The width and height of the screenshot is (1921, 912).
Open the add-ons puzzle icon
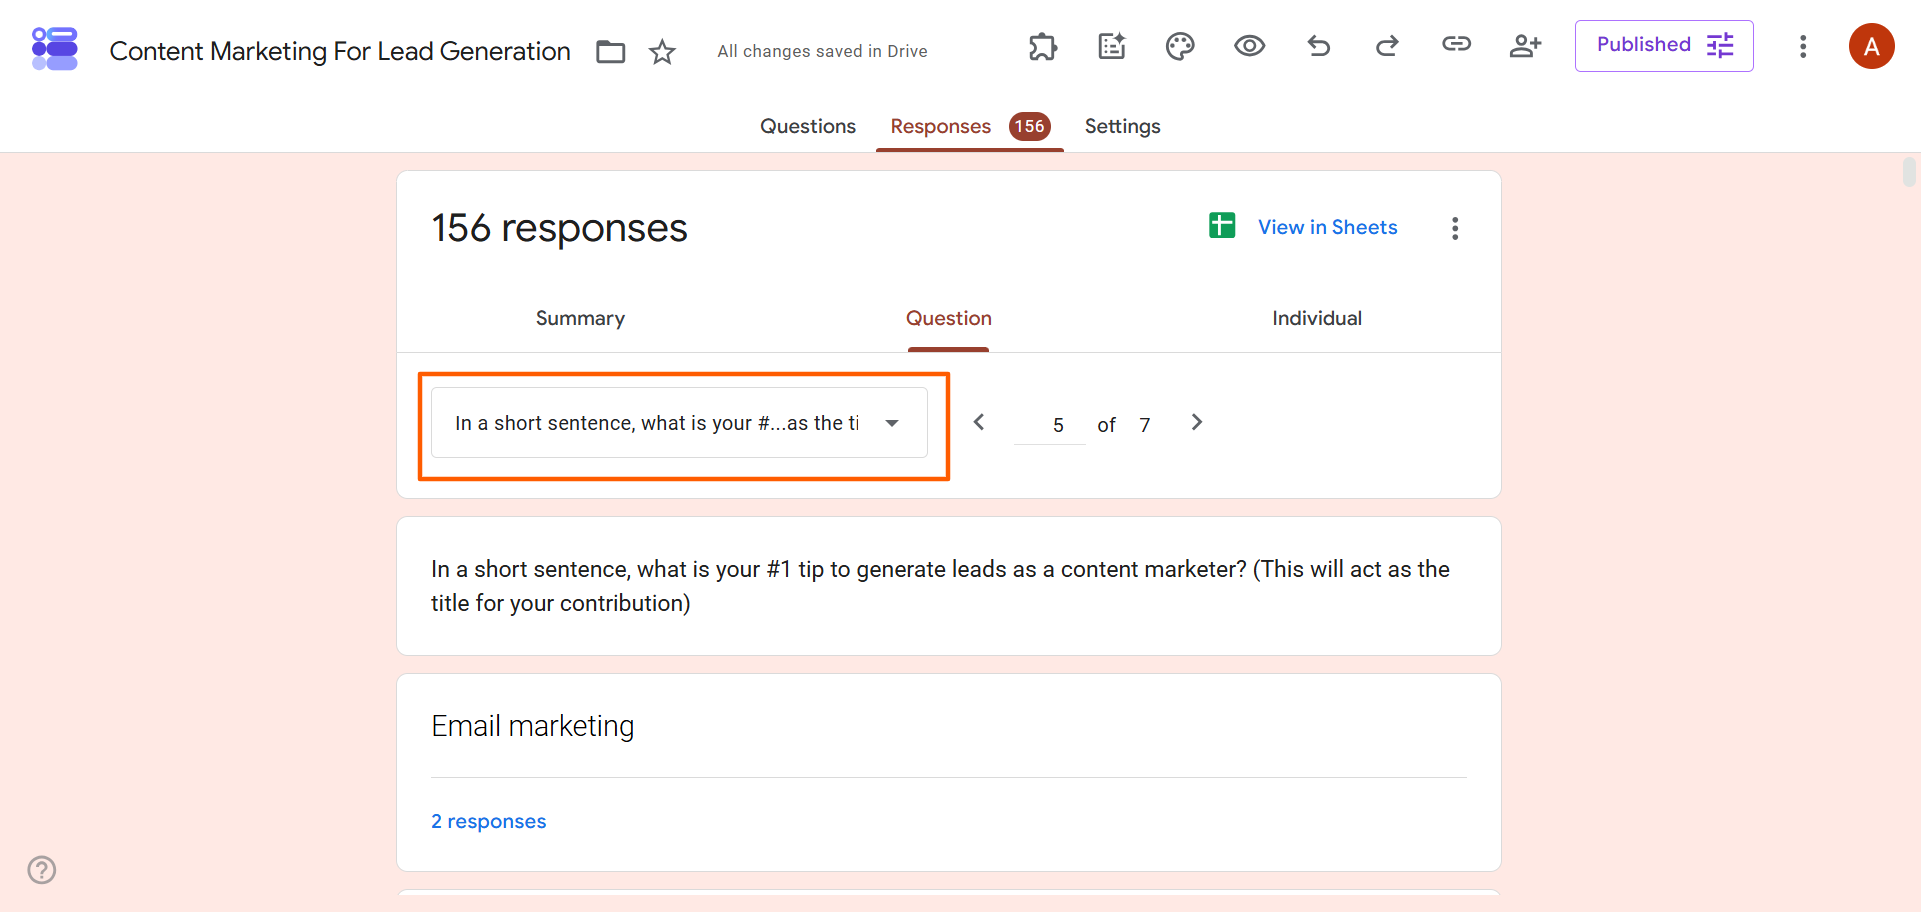tap(1043, 46)
